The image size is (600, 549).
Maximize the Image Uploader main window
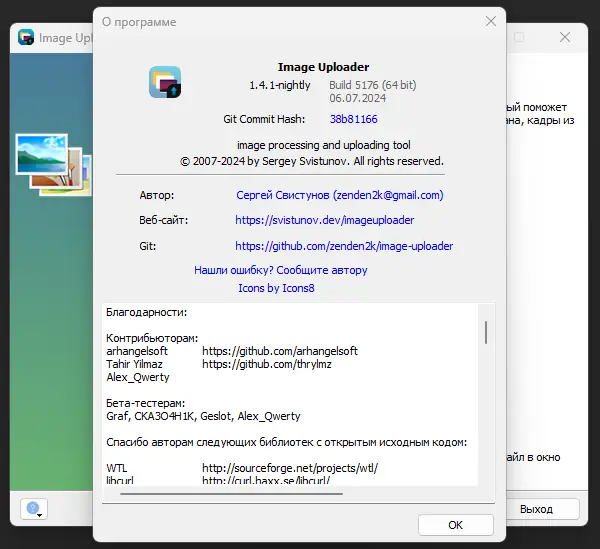(519, 37)
